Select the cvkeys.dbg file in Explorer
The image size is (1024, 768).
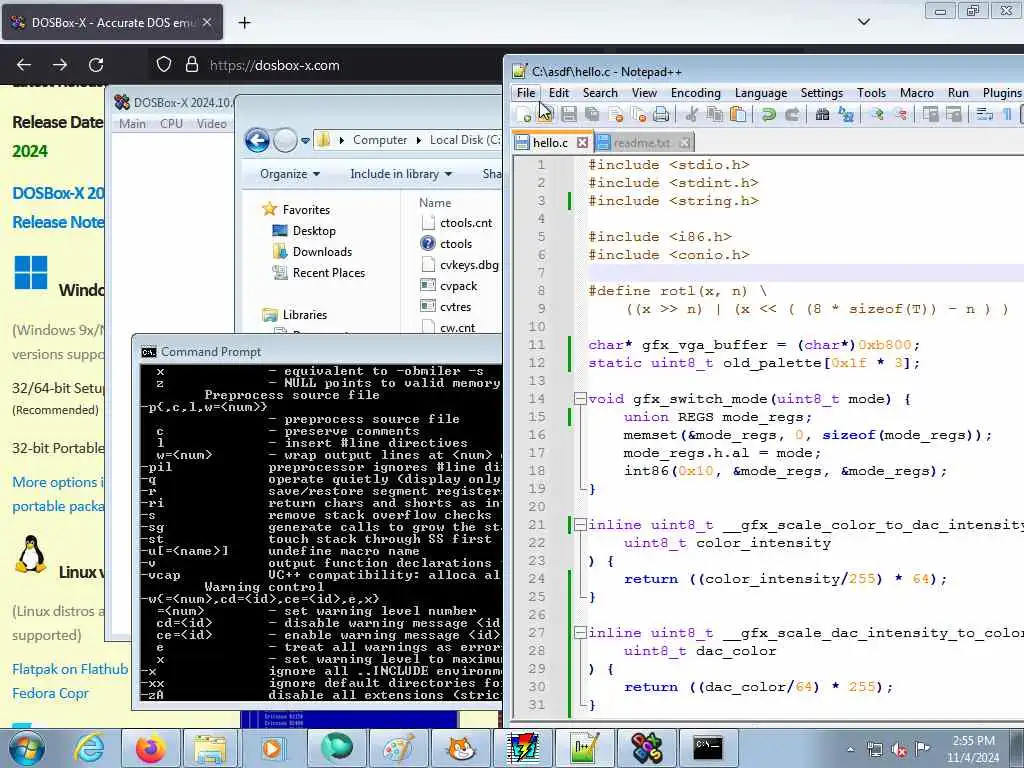[x=469, y=264]
